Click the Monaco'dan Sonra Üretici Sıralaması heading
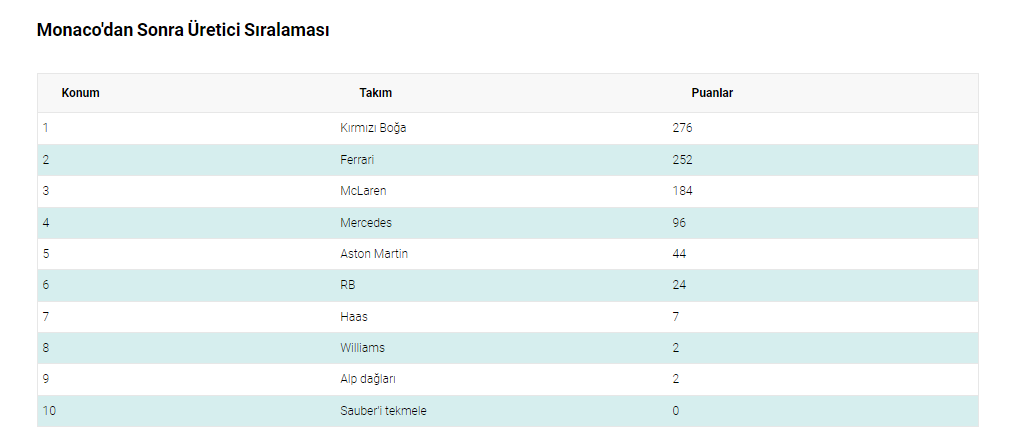This screenshot has height=444, width=1009. tap(183, 30)
